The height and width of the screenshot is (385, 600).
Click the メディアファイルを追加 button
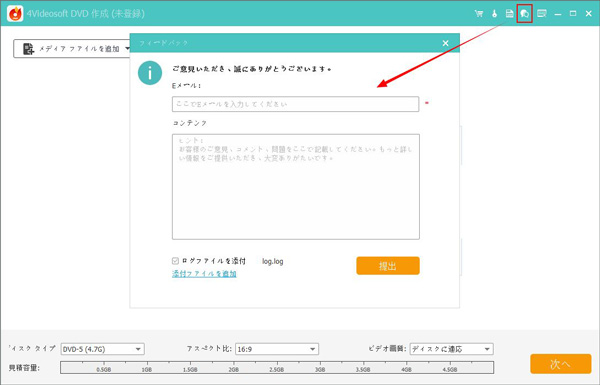72,49
